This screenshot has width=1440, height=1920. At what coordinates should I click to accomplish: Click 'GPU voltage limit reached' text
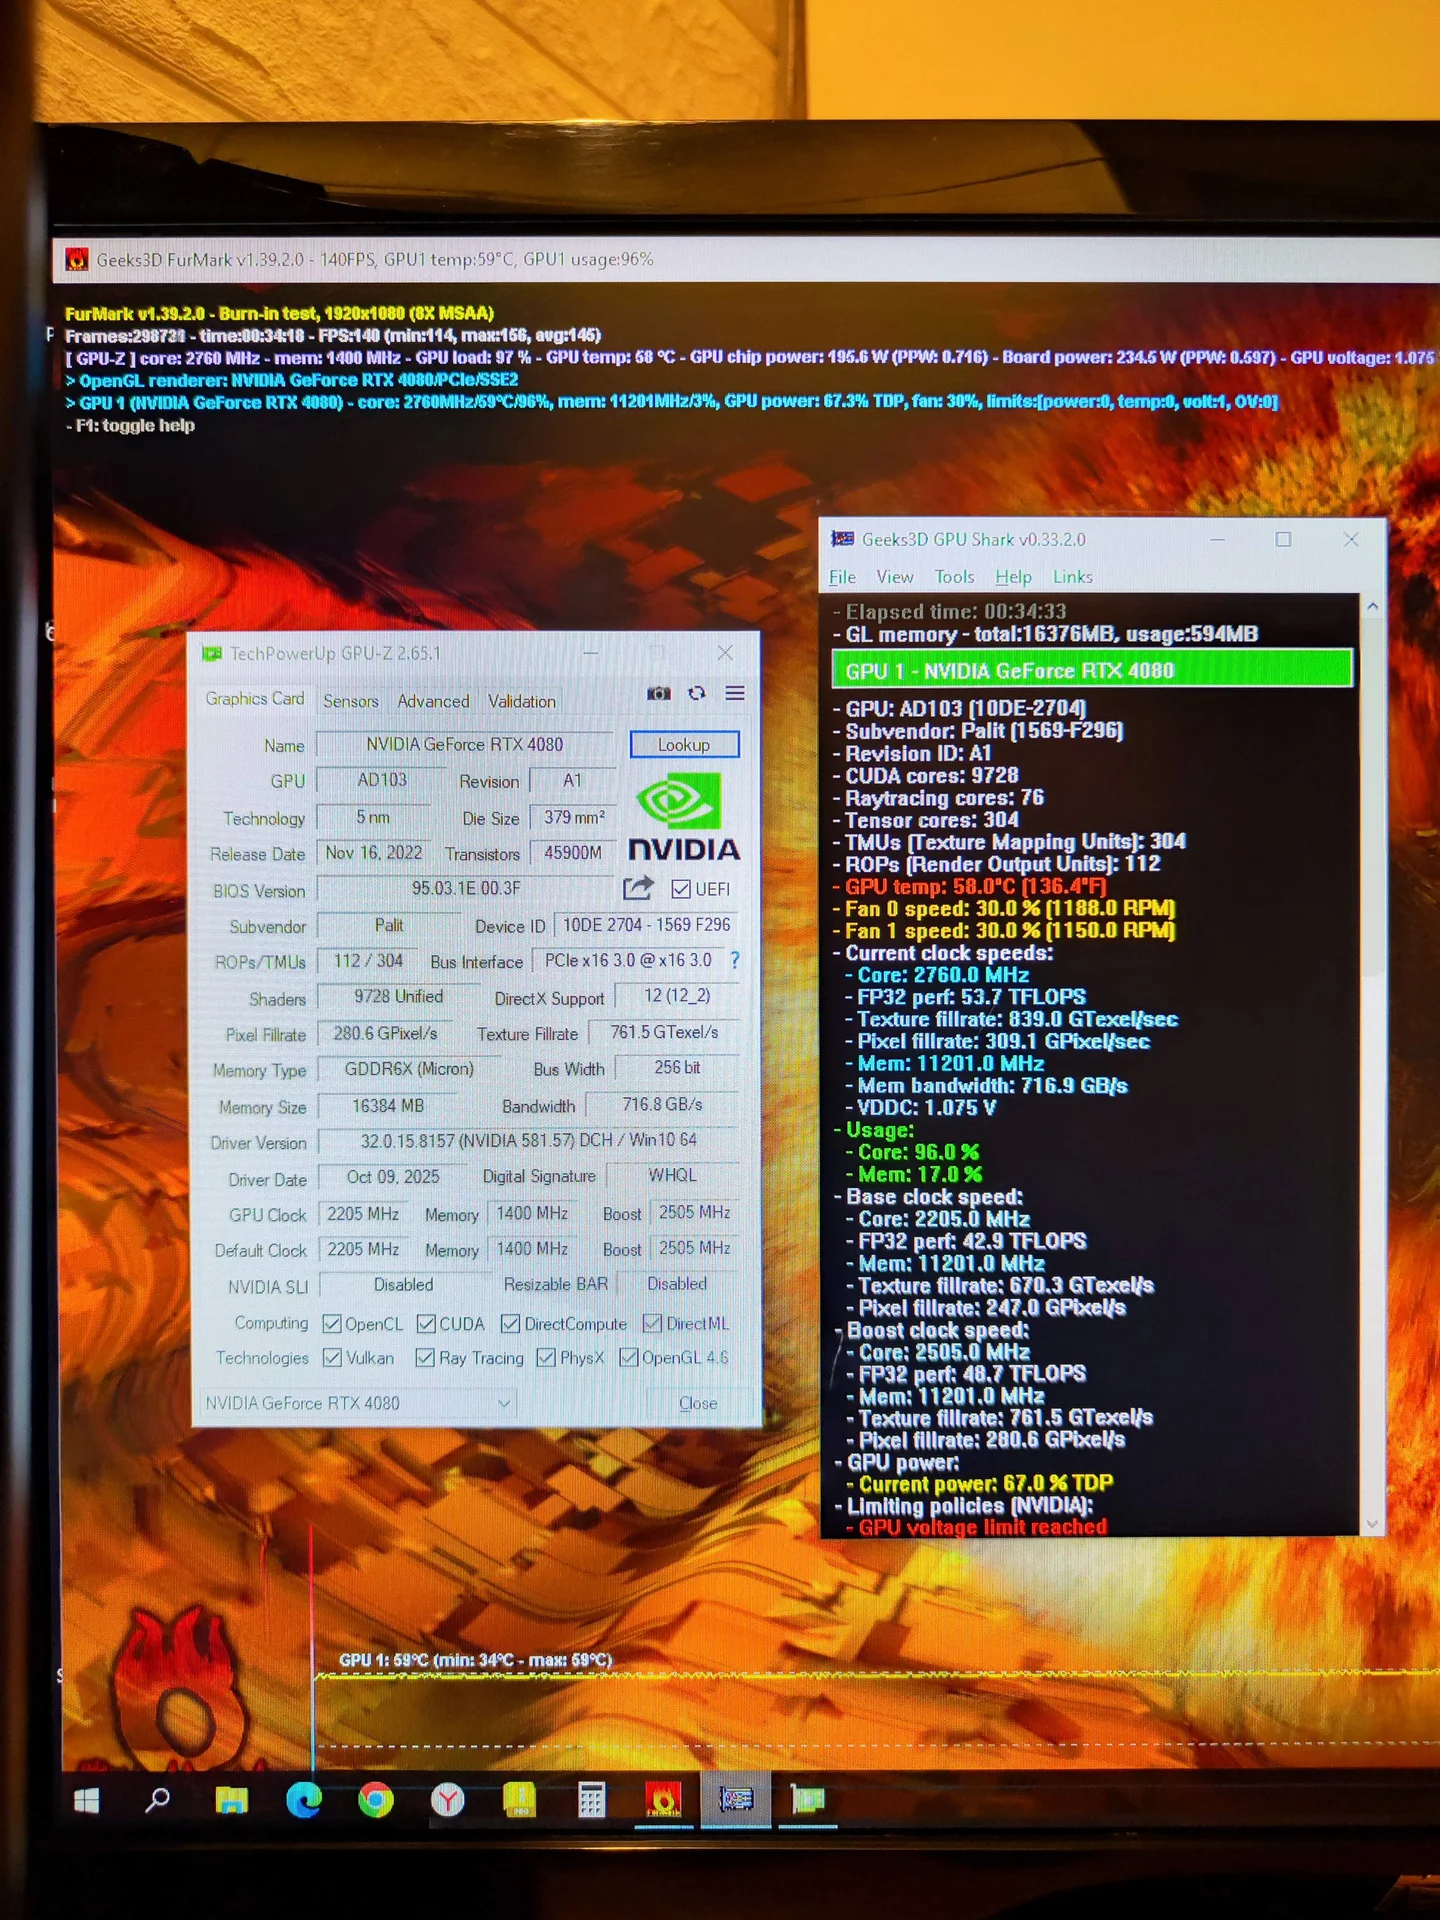[983, 1527]
